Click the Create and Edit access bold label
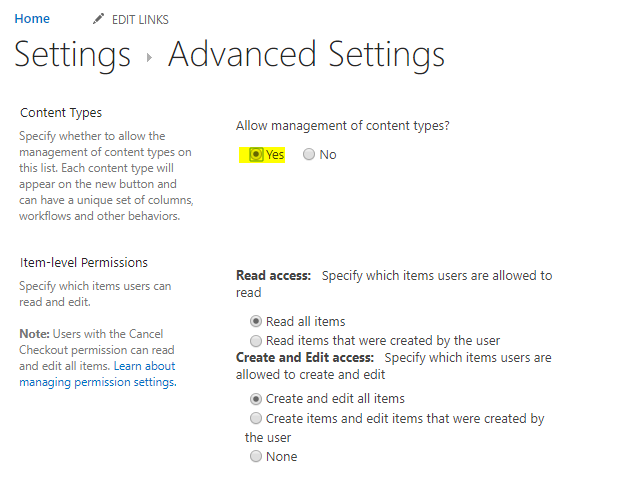The height and width of the screenshot is (486, 630). point(305,357)
